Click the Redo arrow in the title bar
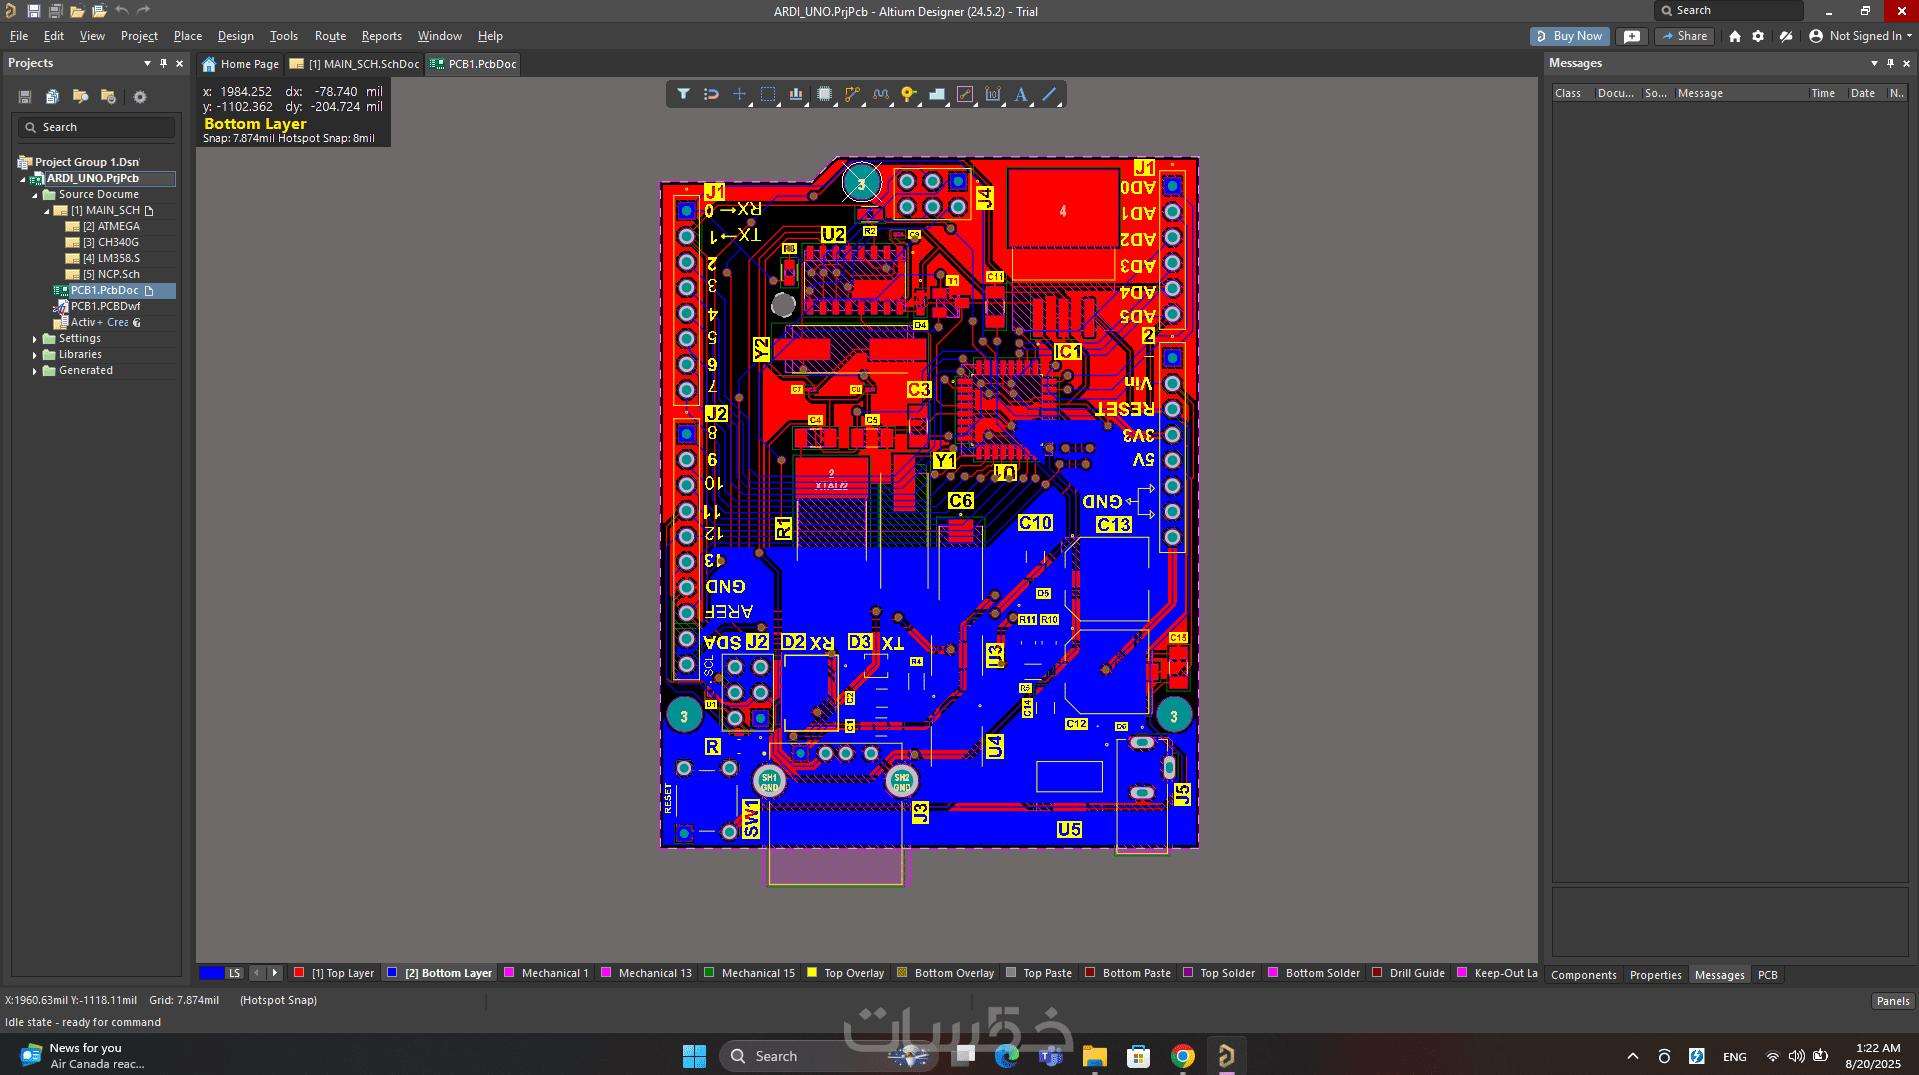 (x=143, y=11)
